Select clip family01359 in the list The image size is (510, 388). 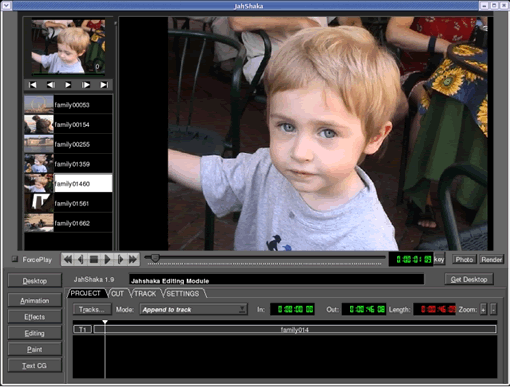tap(83, 164)
